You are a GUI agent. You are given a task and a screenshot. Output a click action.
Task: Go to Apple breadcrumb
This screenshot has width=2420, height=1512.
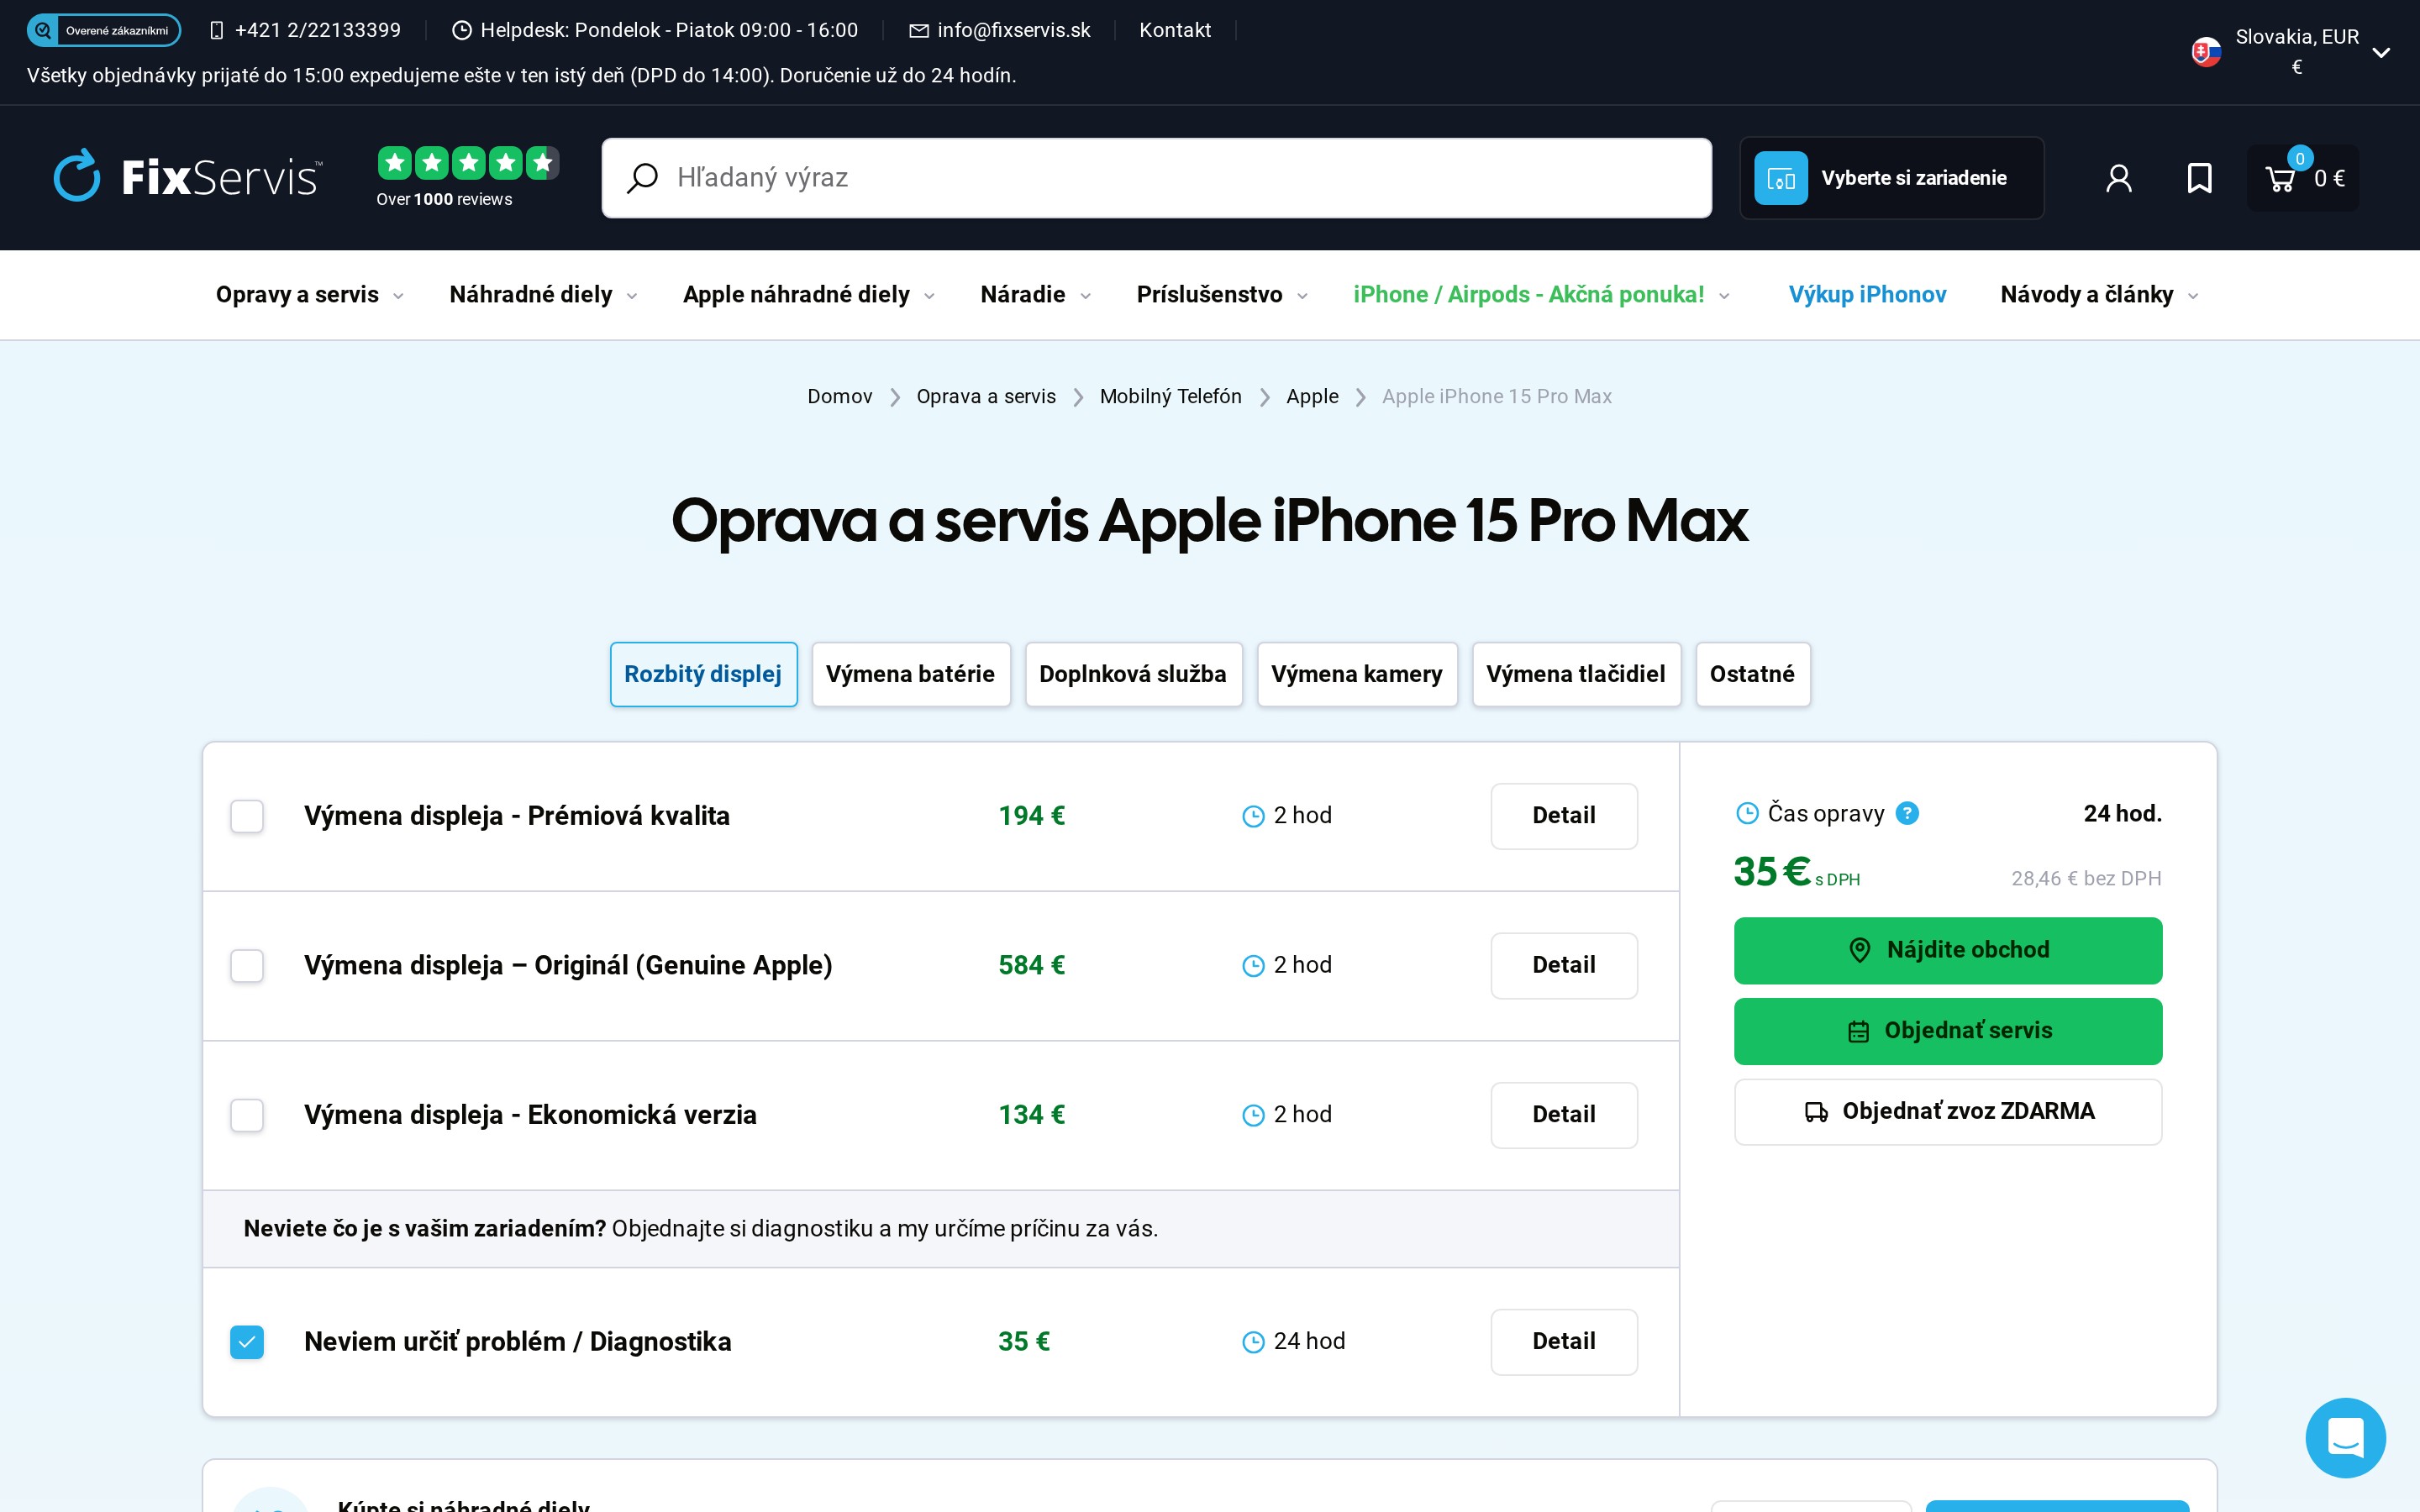pyautogui.click(x=1312, y=397)
